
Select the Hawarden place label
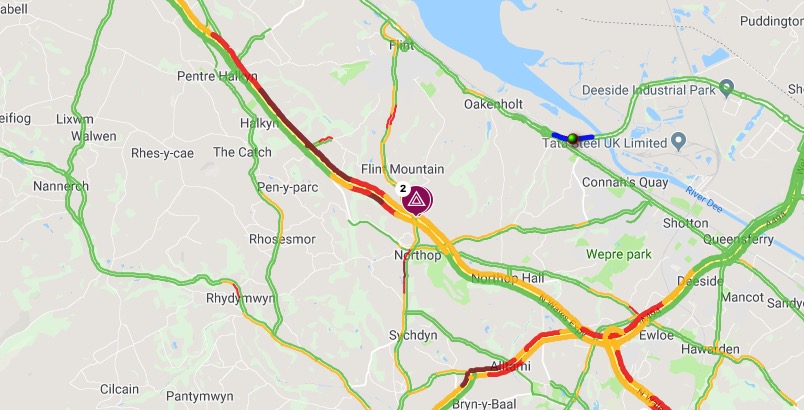pos(710,350)
